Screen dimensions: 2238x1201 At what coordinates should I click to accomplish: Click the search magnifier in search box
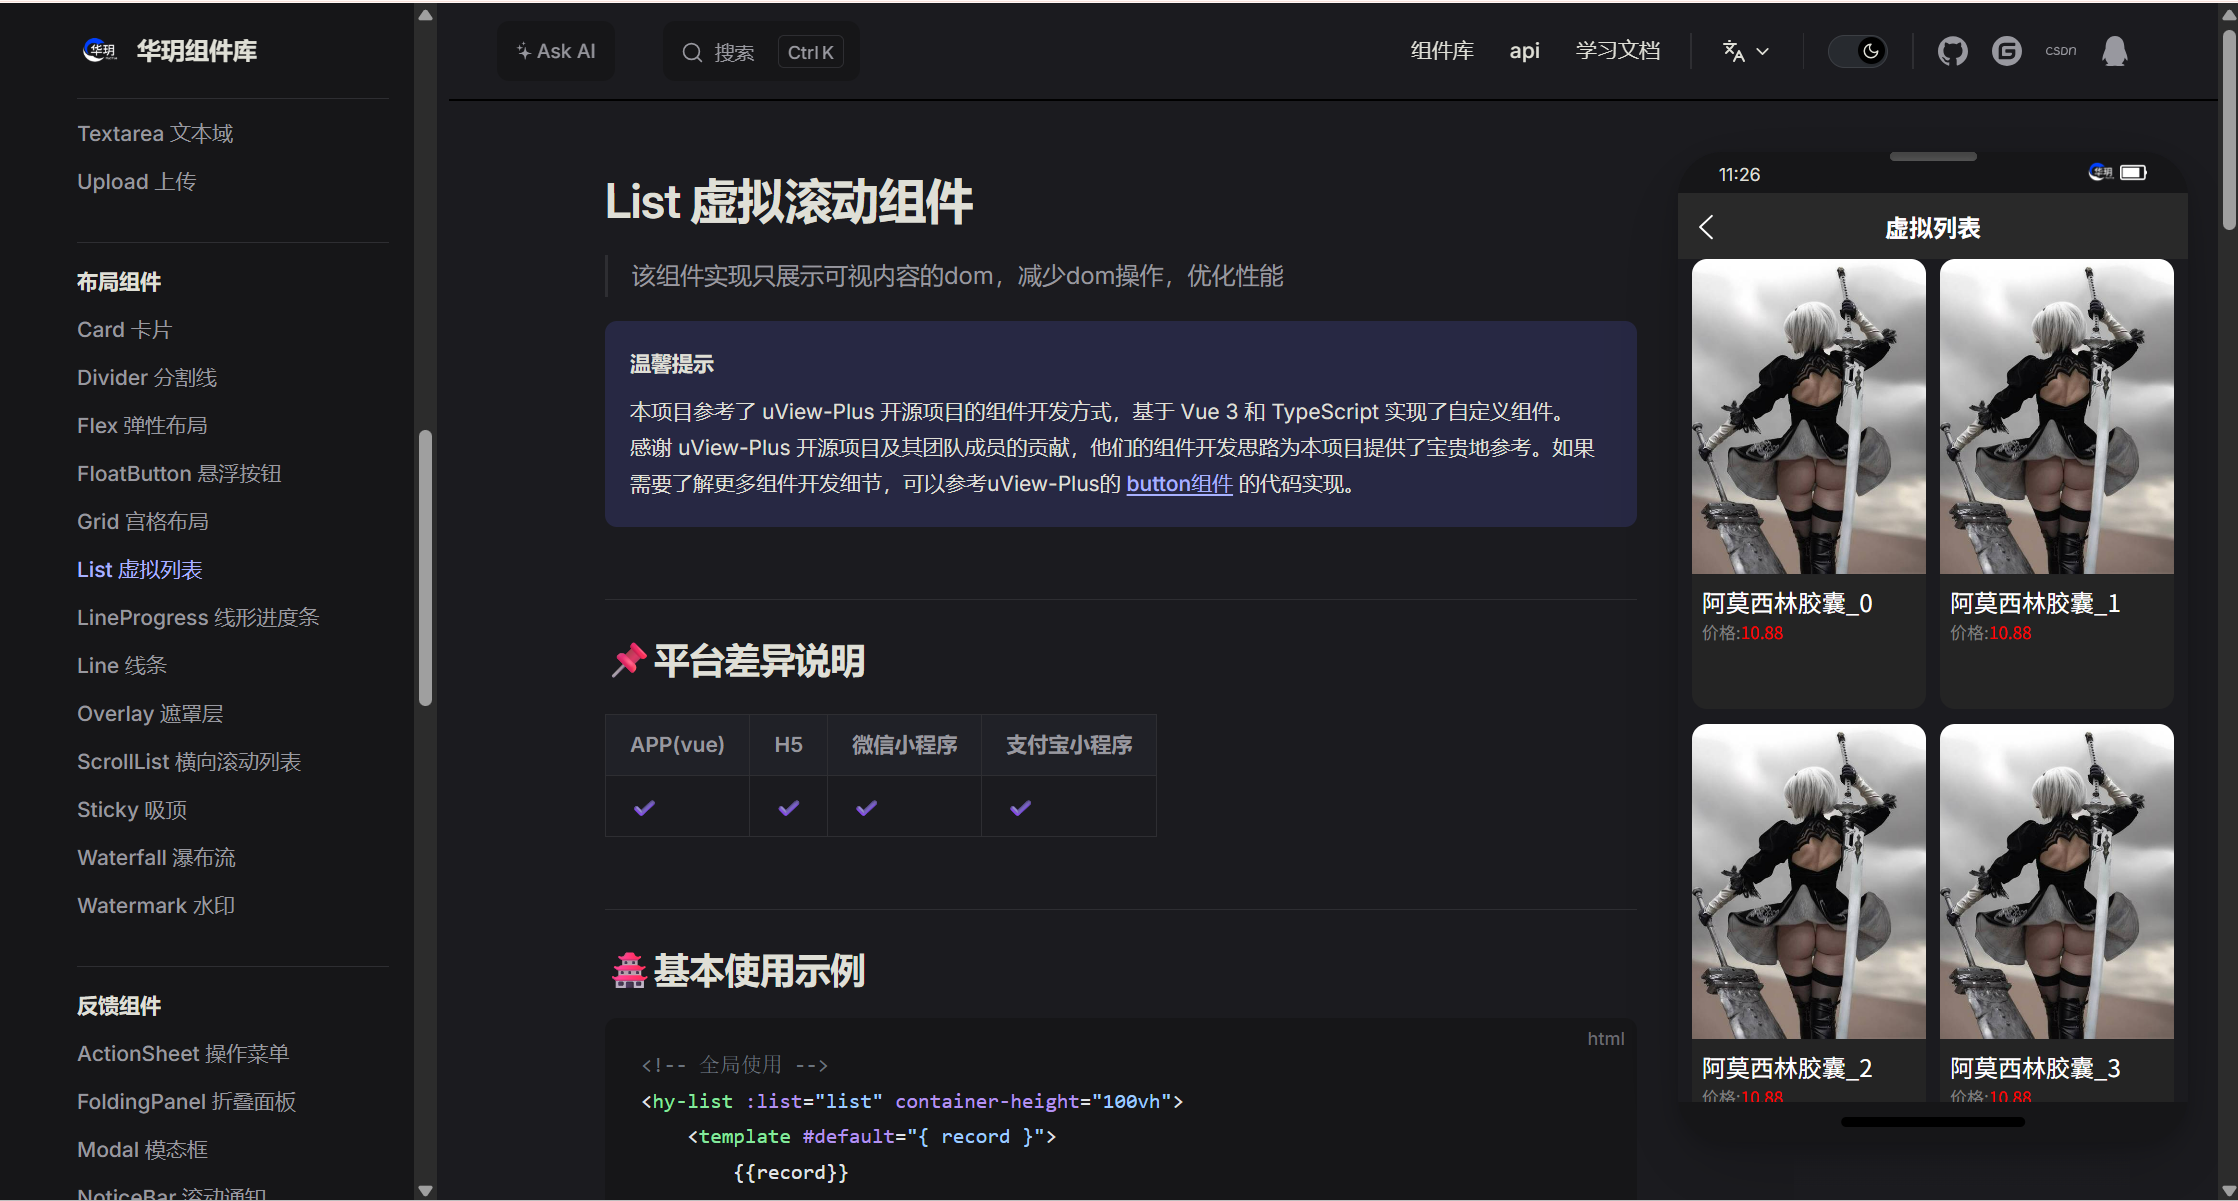tap(692, 52)
